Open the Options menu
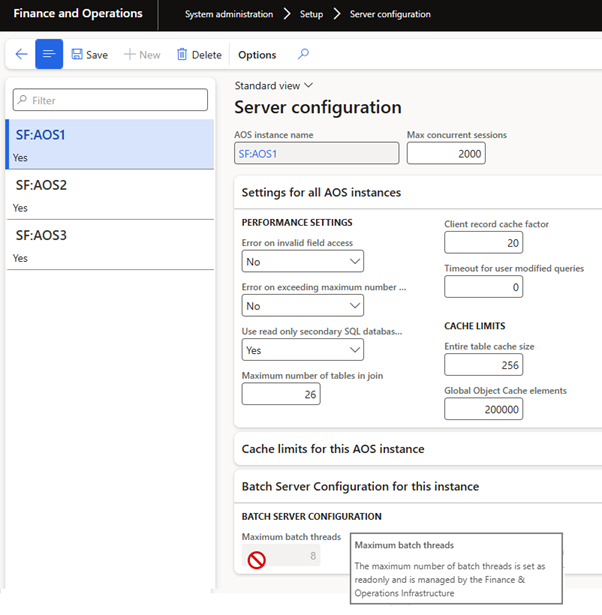Screen dimensions: 602x615 pos(257,55)
